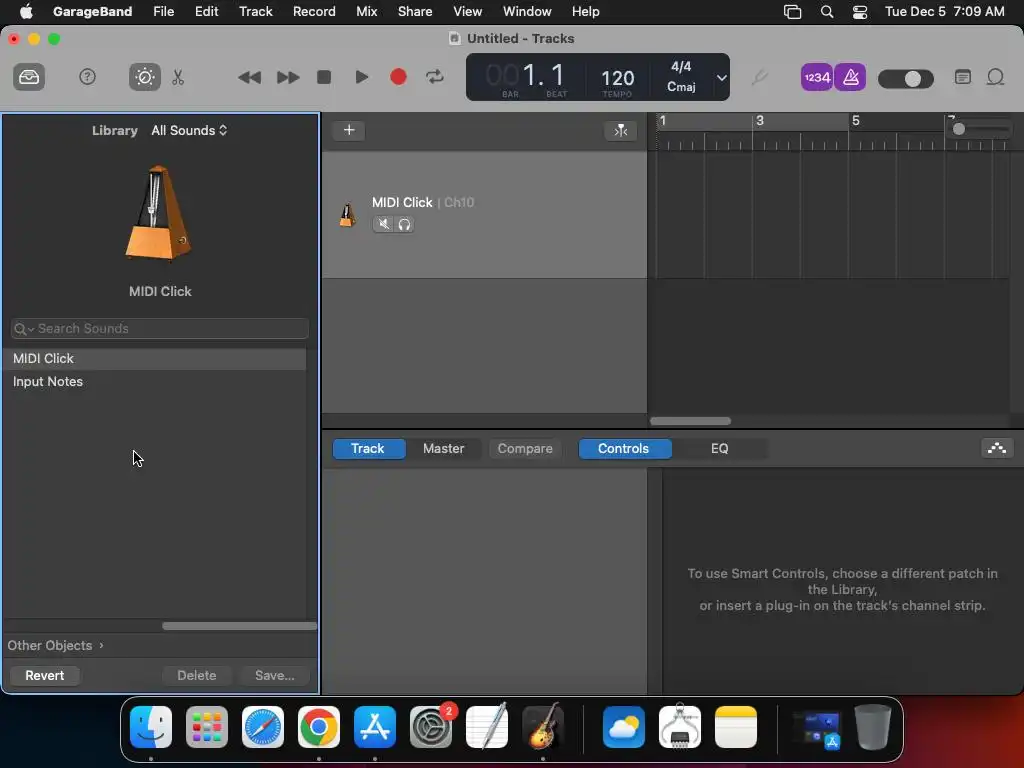Click the MIDI Click track metronome icon
The width and height of the screenshot is (1024, 768).
point(347,214)
